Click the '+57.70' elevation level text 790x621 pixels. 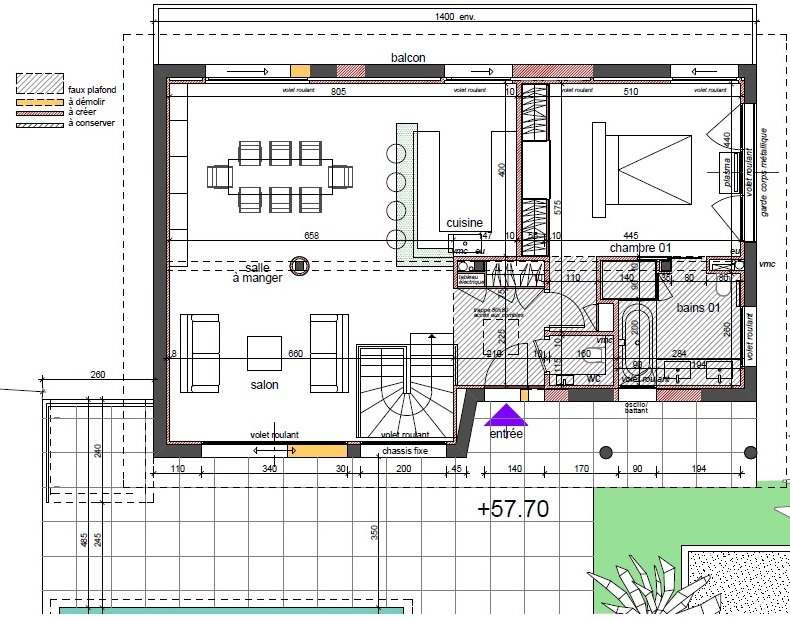[513, 508]
